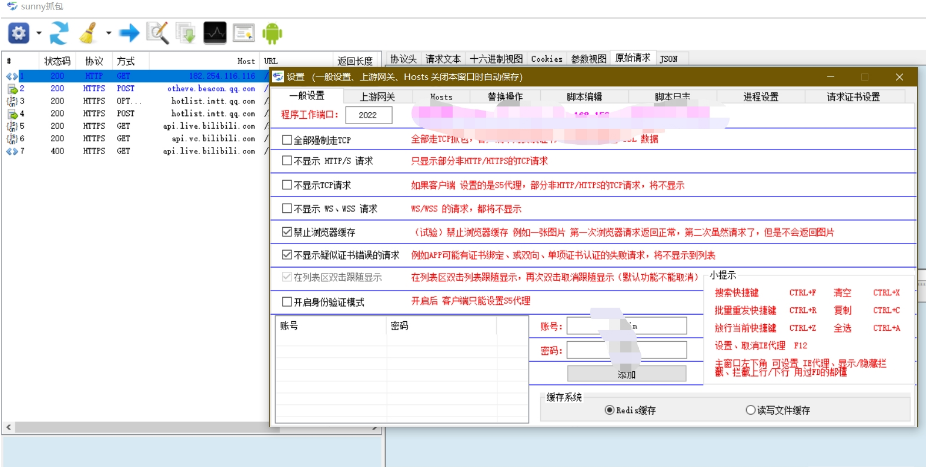
Task: Switch to the 替换操作 tab
Action: 505,97
